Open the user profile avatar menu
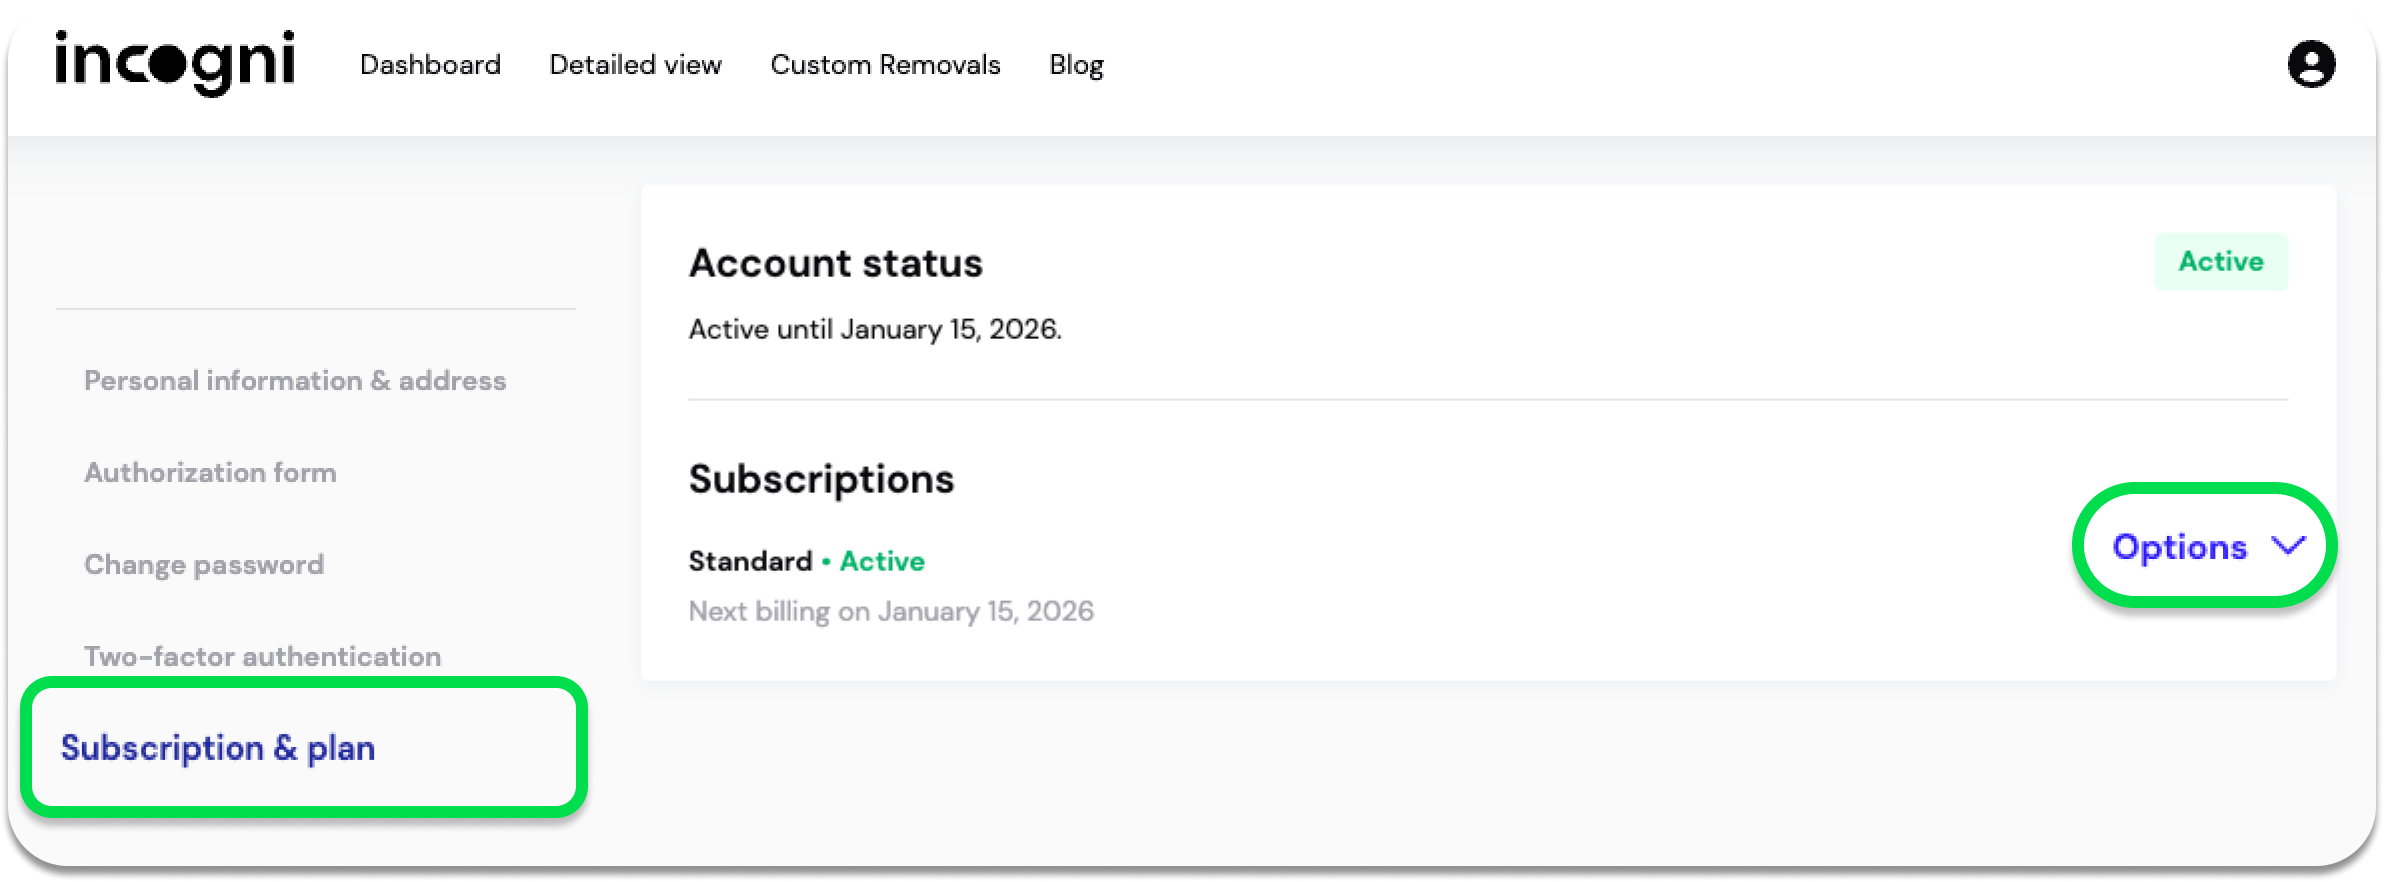The width and height of the screenshot is (2384, 882). (x=2311, y=65)
